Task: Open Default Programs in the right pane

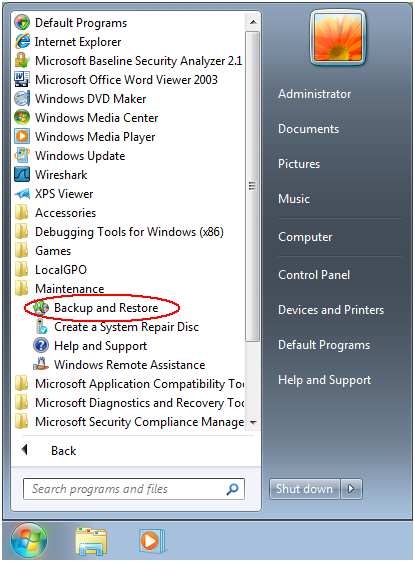Action: [324, 345]
